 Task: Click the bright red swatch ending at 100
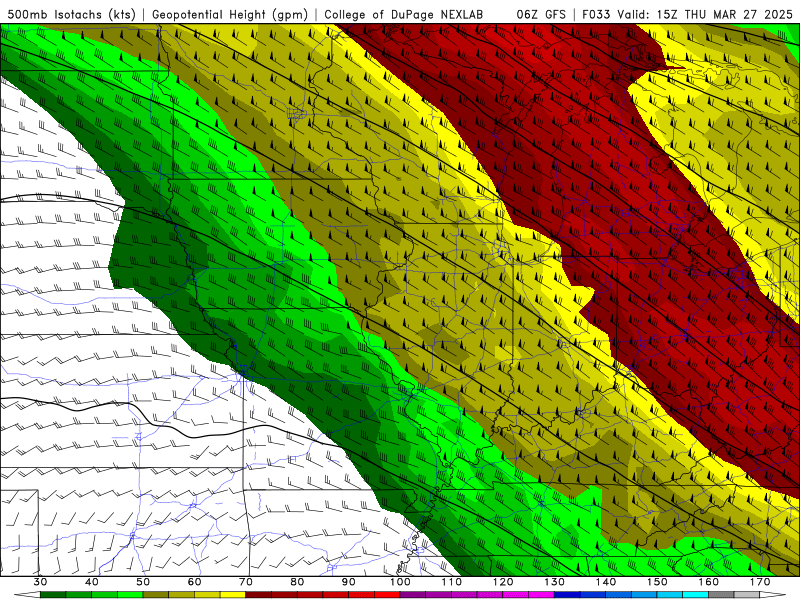(387, 595)
